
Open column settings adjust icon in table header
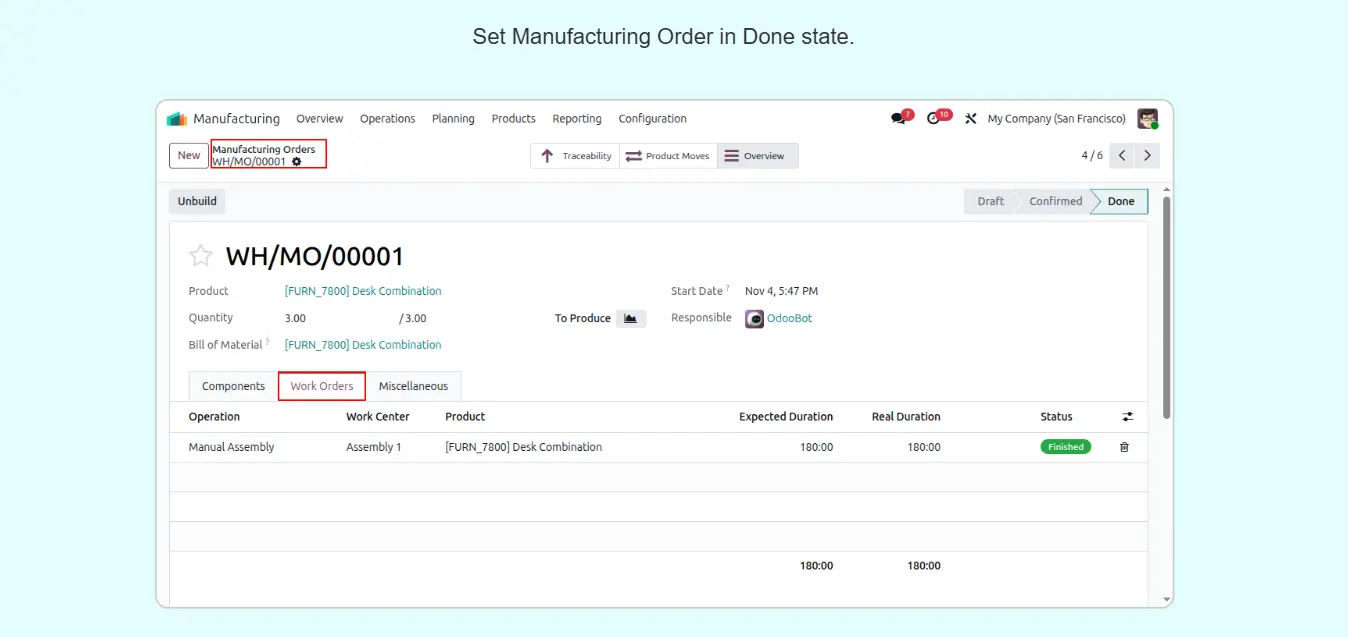(1128, 417)
